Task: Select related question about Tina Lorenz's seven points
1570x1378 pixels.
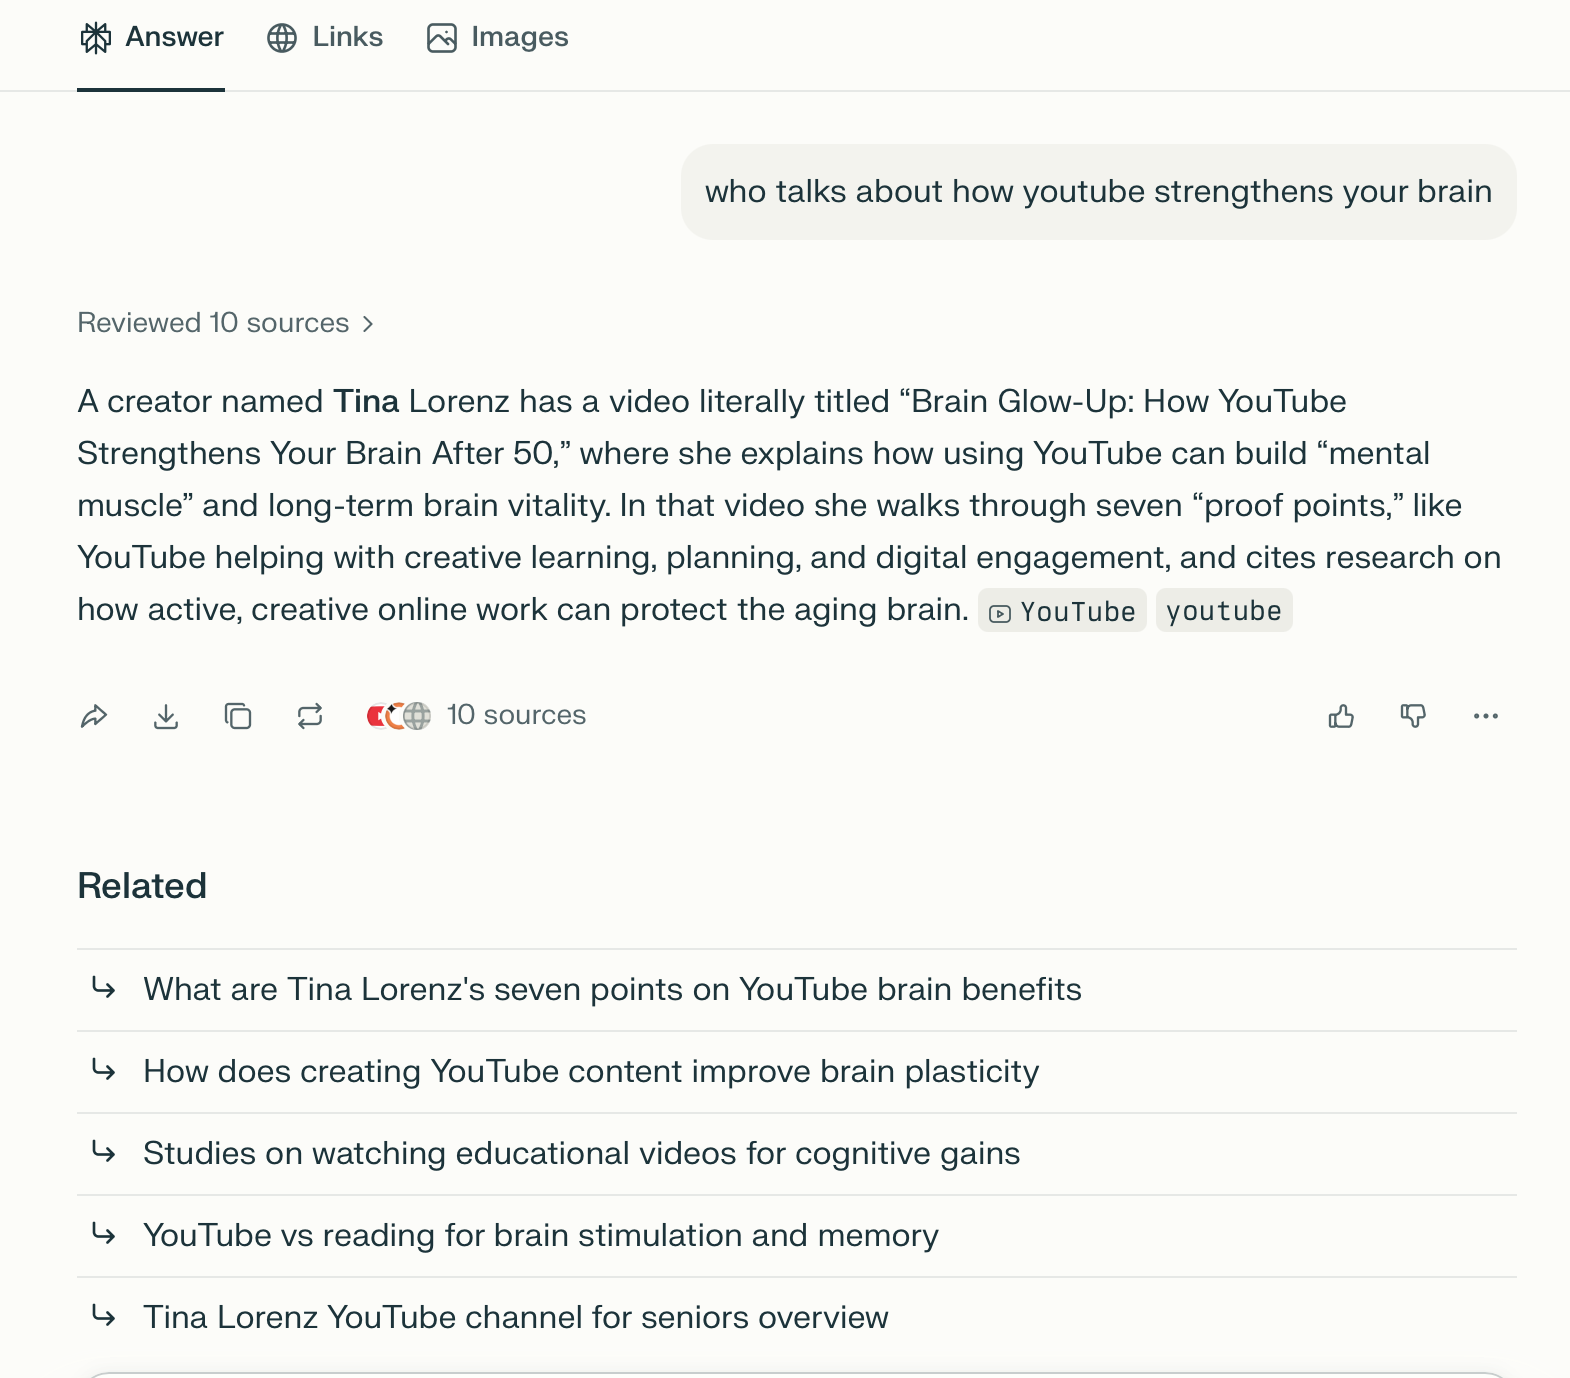Action: pos(797,990)
